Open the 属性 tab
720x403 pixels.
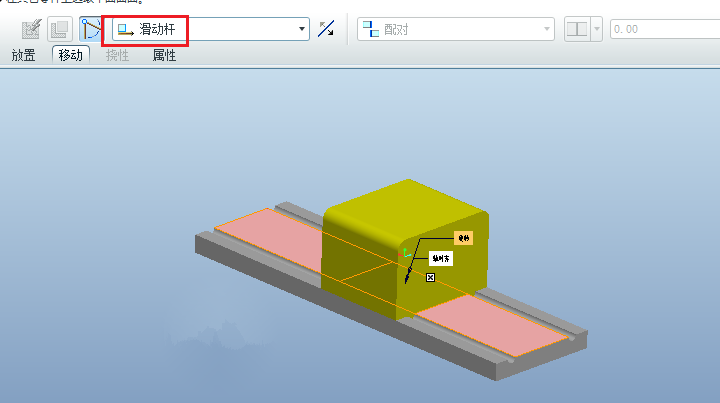(164, 56)
